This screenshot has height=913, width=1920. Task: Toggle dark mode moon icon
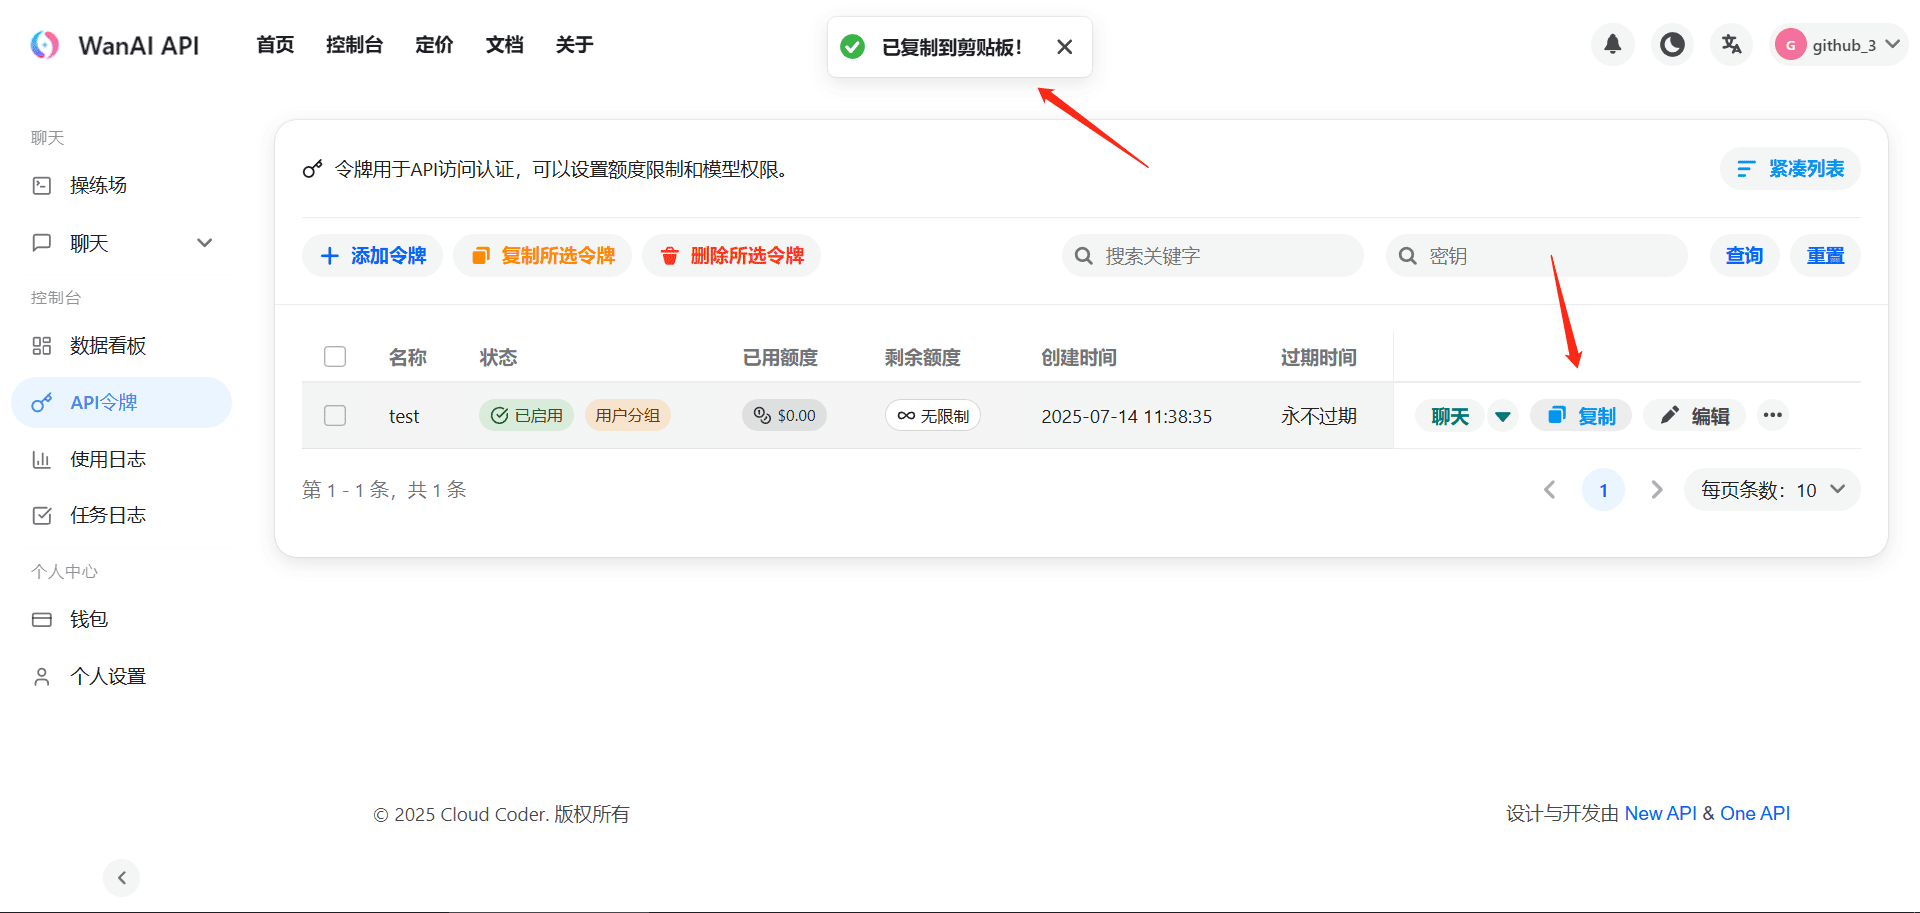[1672, 45]
